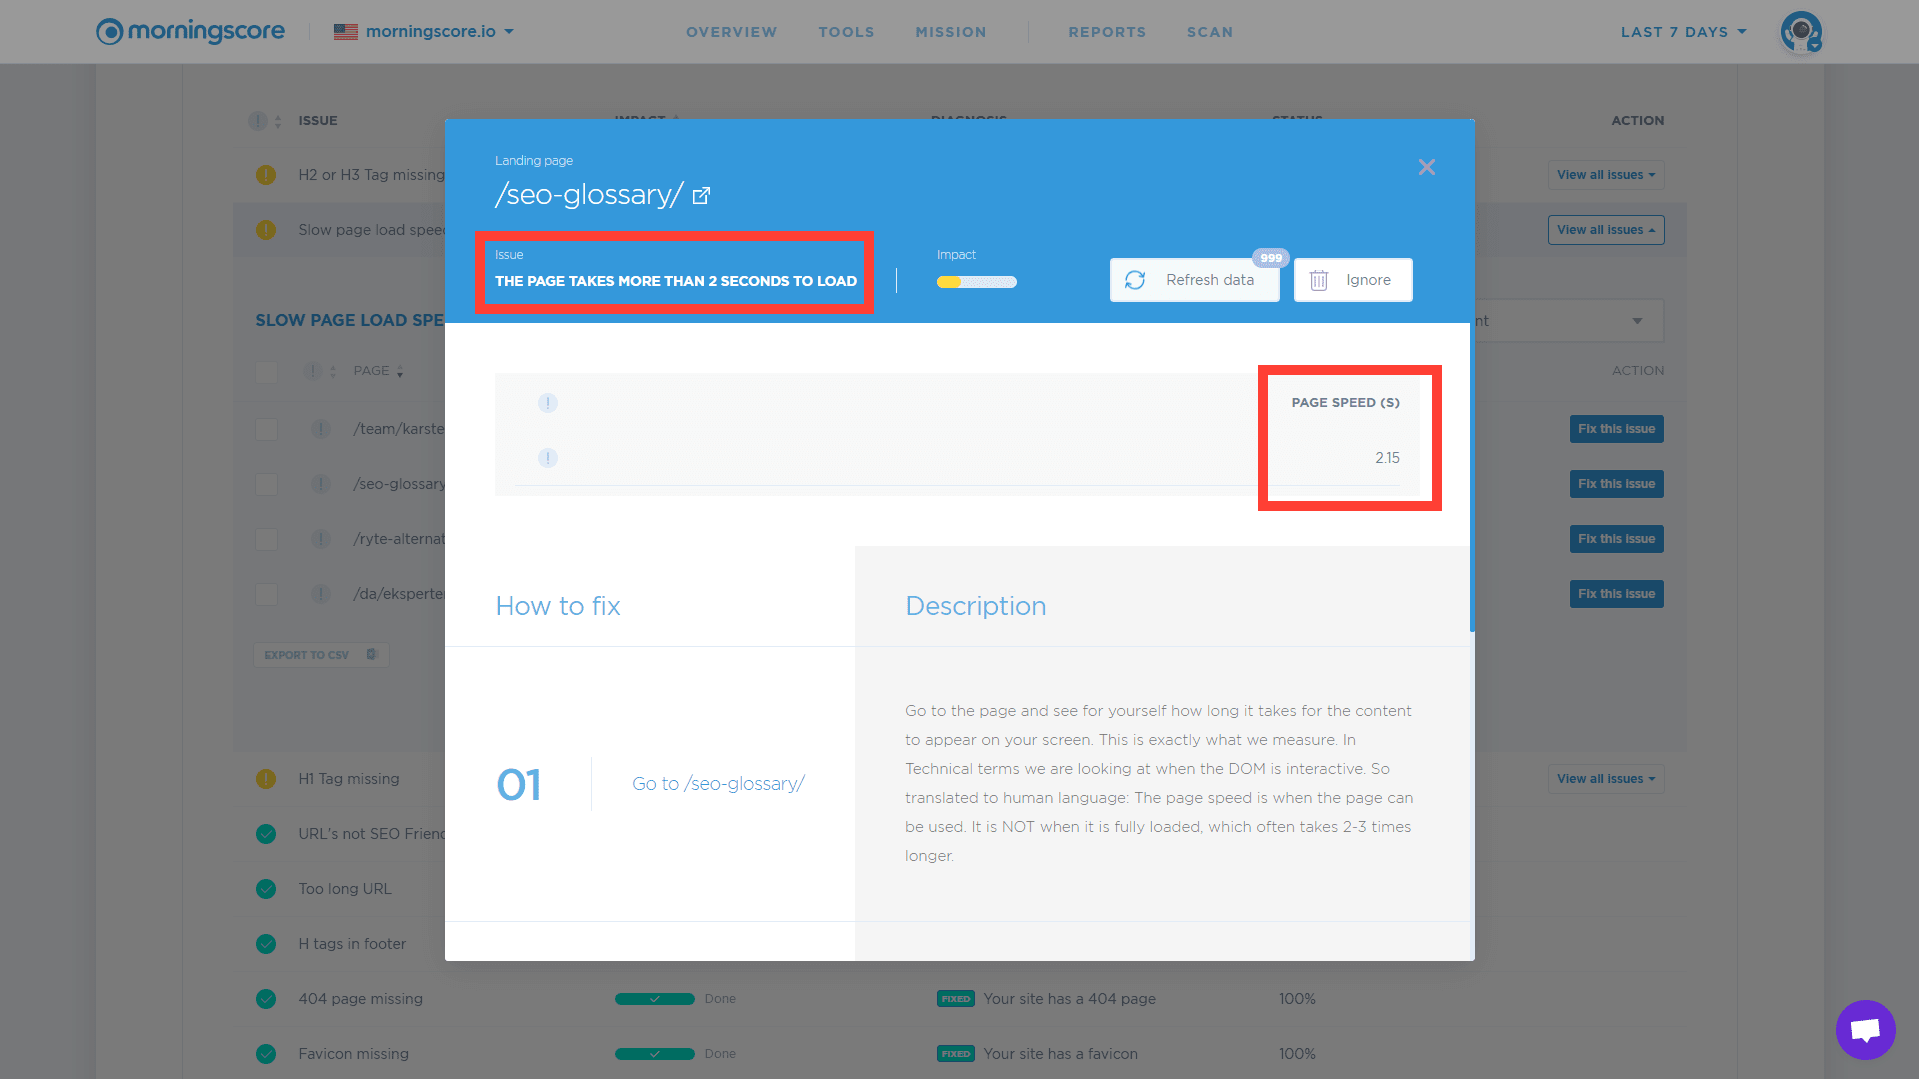Click the refresh arrows icon

(x=1135, y=280)
